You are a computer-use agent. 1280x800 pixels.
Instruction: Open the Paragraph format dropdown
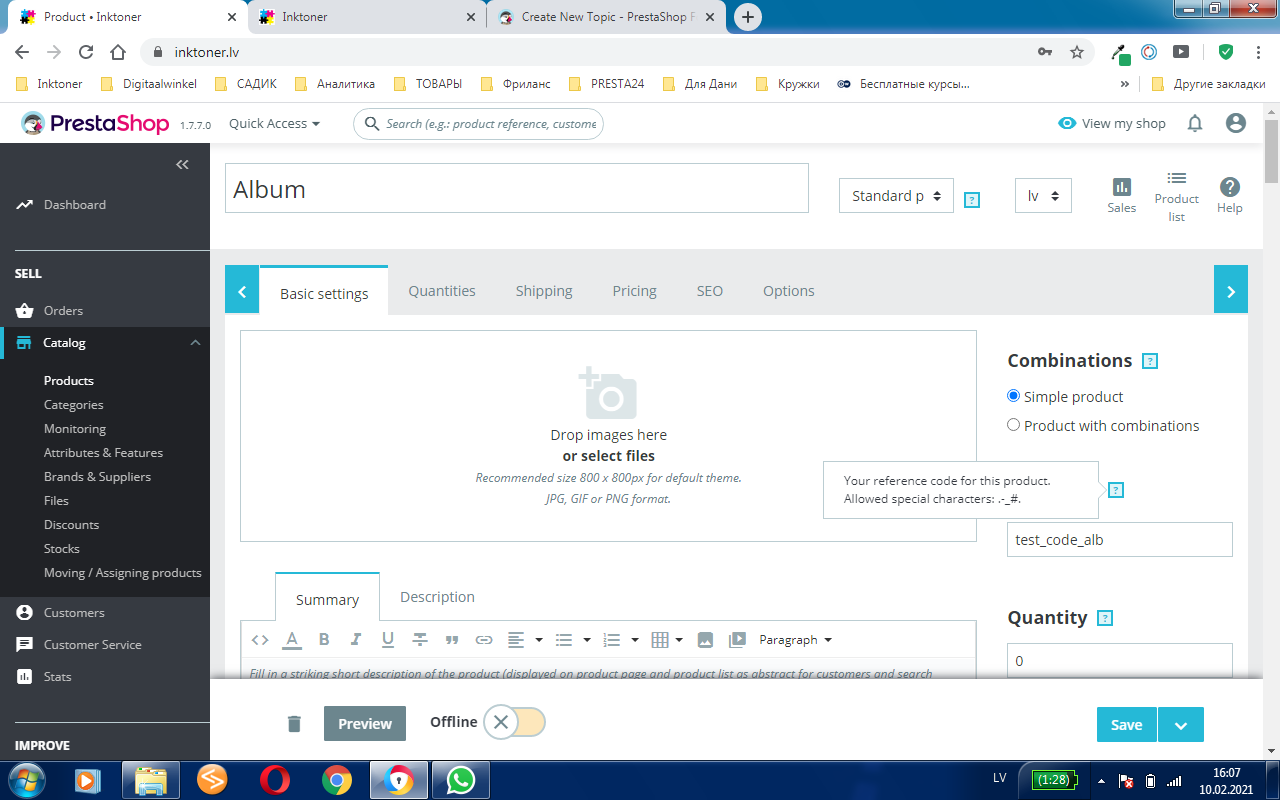click(796, 640)
